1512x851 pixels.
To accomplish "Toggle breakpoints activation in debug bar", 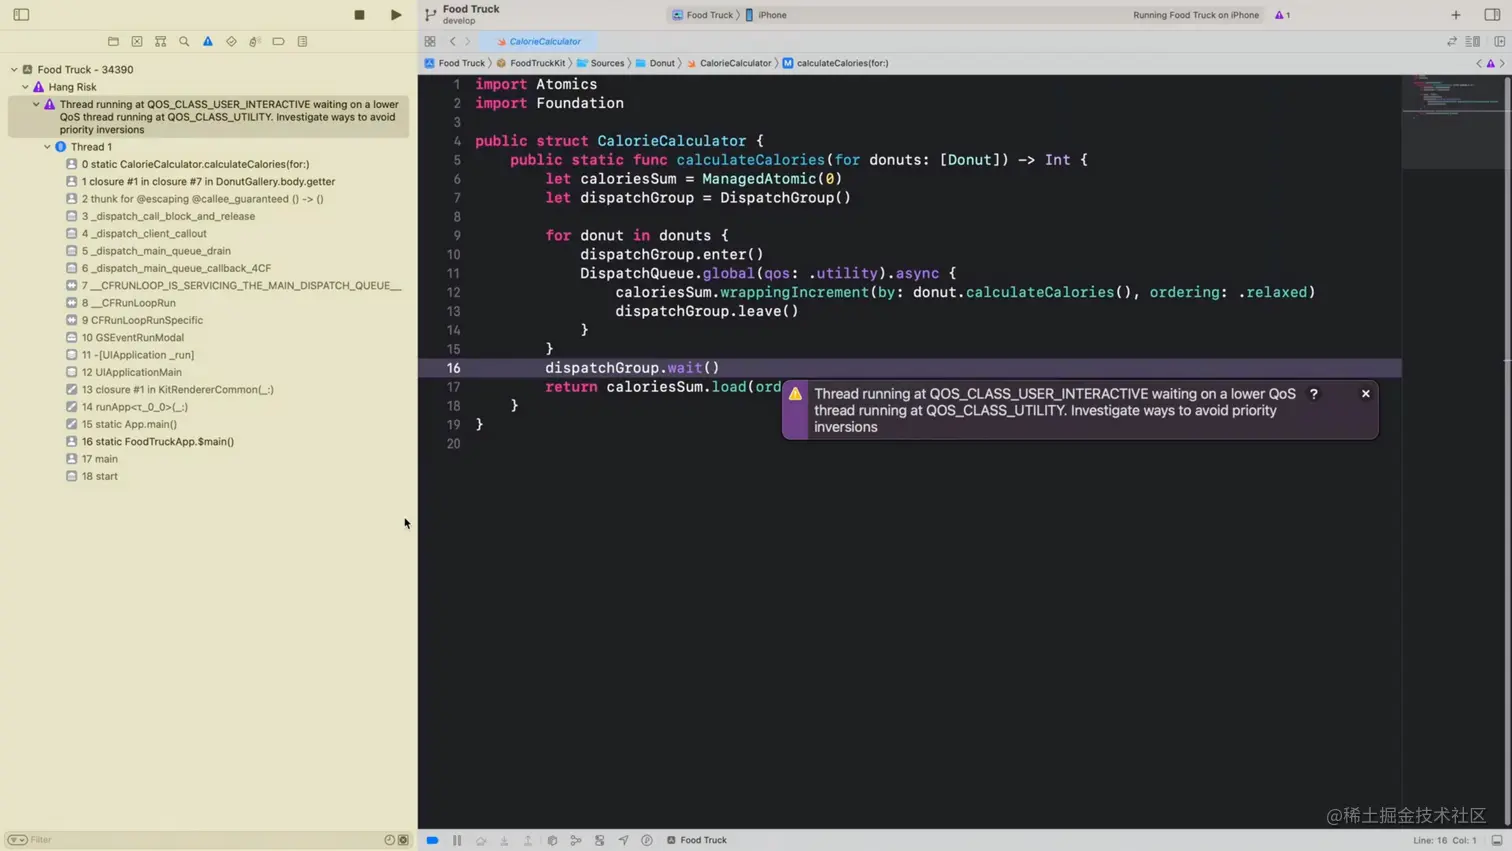I will (432, 840).
